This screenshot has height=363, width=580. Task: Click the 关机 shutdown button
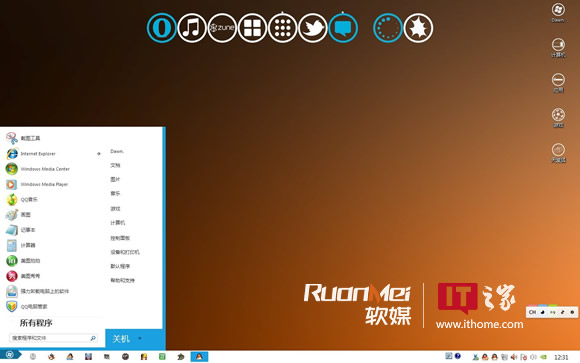click(121, 339)
